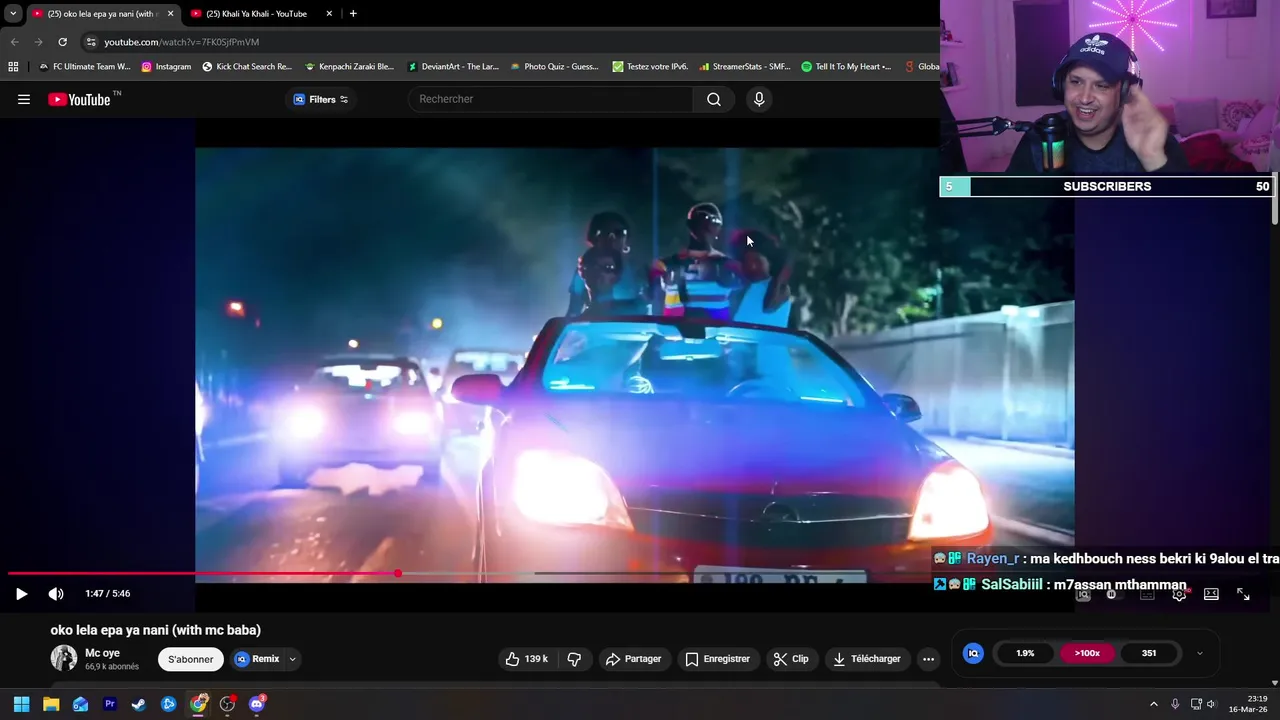
Task: Open the more actions three-dot menu
Action: [x=928, y=659]
